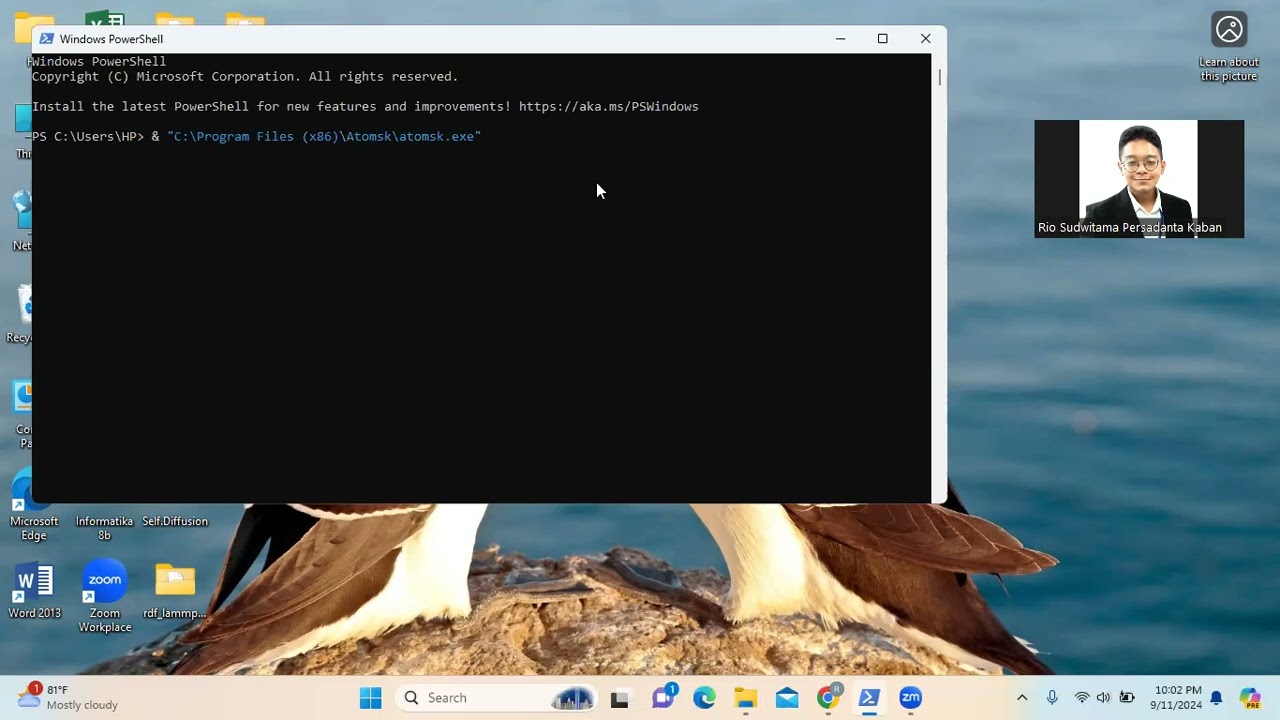Open the Copilot preview taskbar icon

point(1250,698)
